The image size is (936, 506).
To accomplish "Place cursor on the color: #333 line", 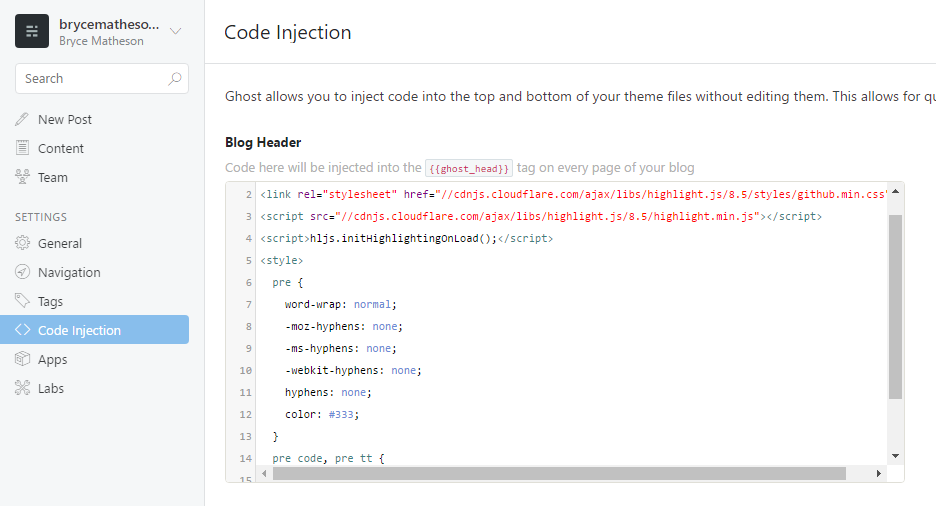I will click(321, 414).
